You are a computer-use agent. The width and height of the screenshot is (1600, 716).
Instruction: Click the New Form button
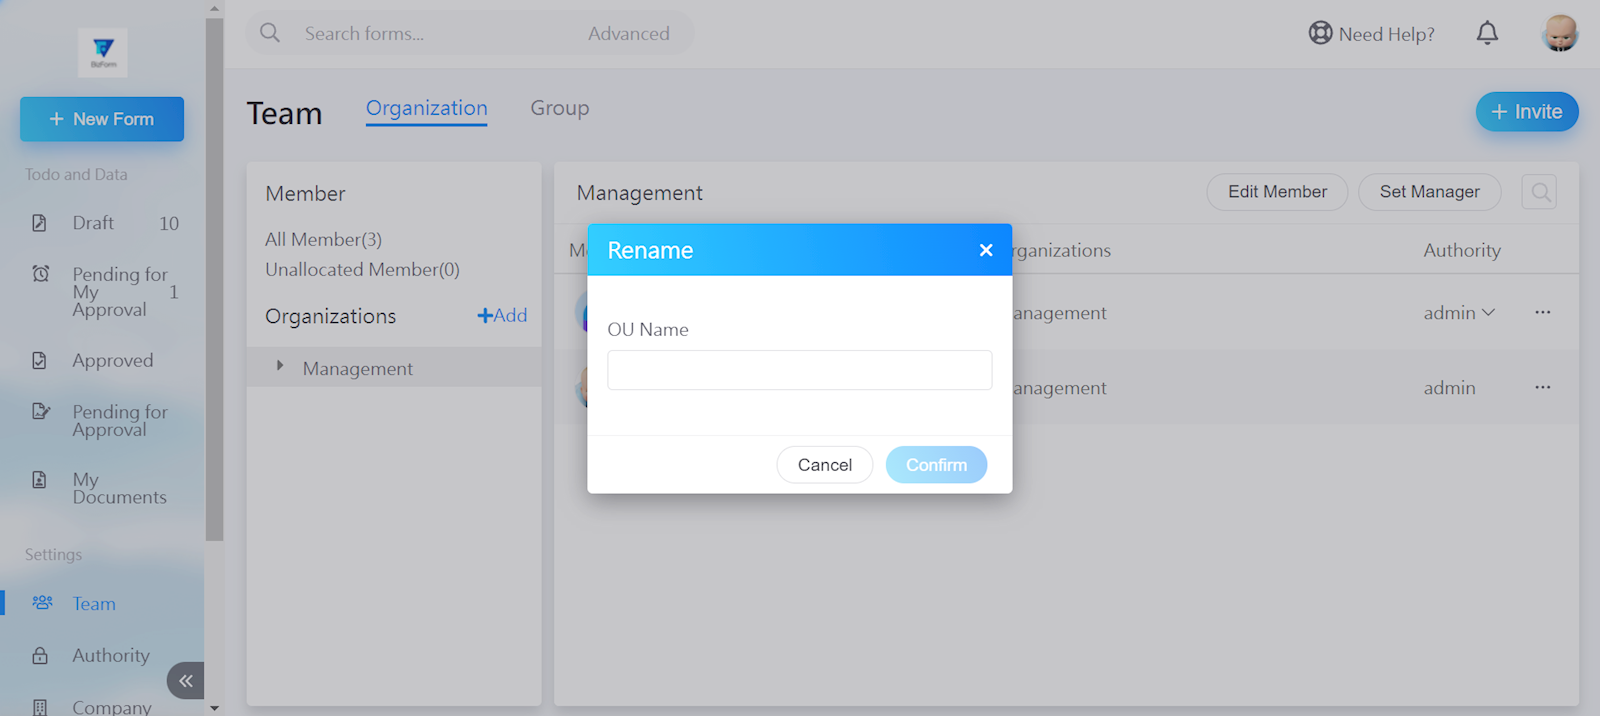102,119
